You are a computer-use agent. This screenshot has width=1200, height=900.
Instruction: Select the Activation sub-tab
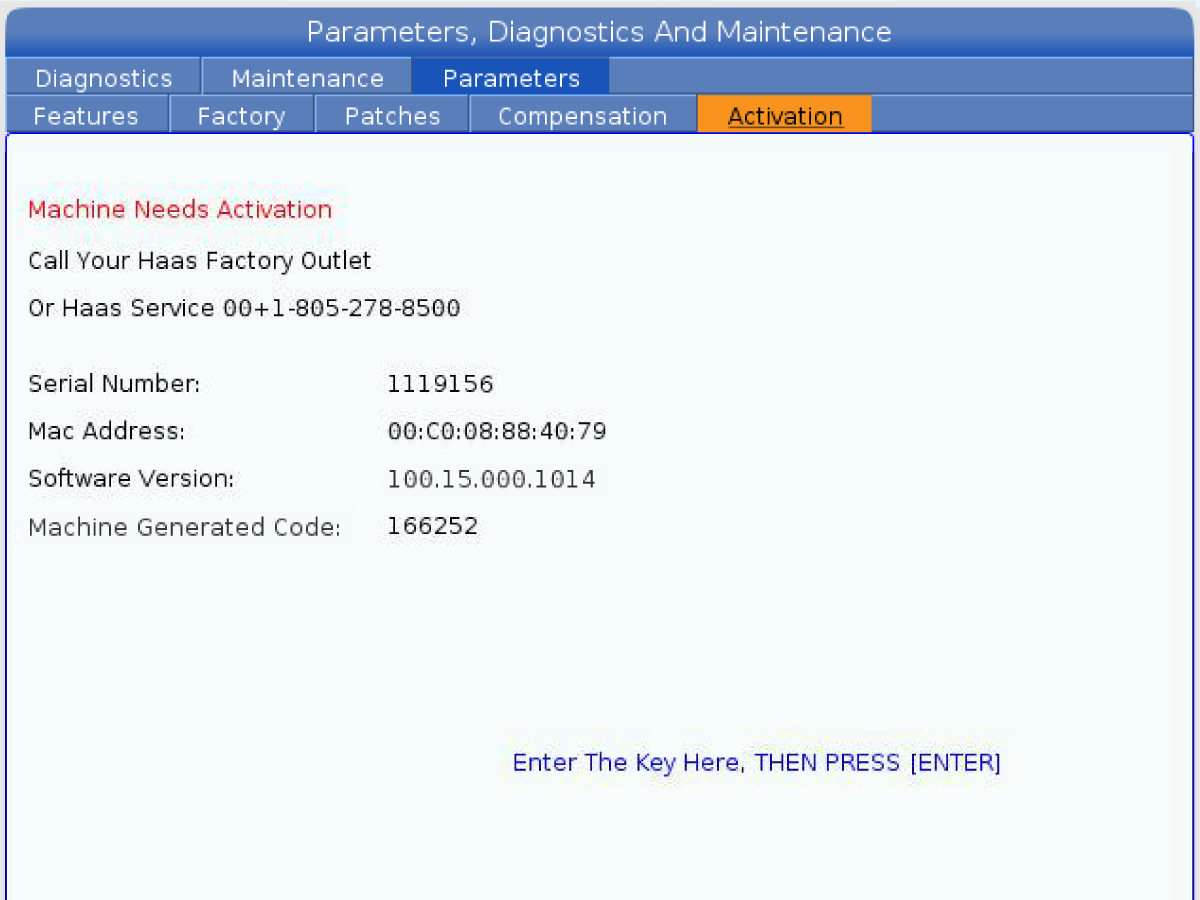point(785,116)
